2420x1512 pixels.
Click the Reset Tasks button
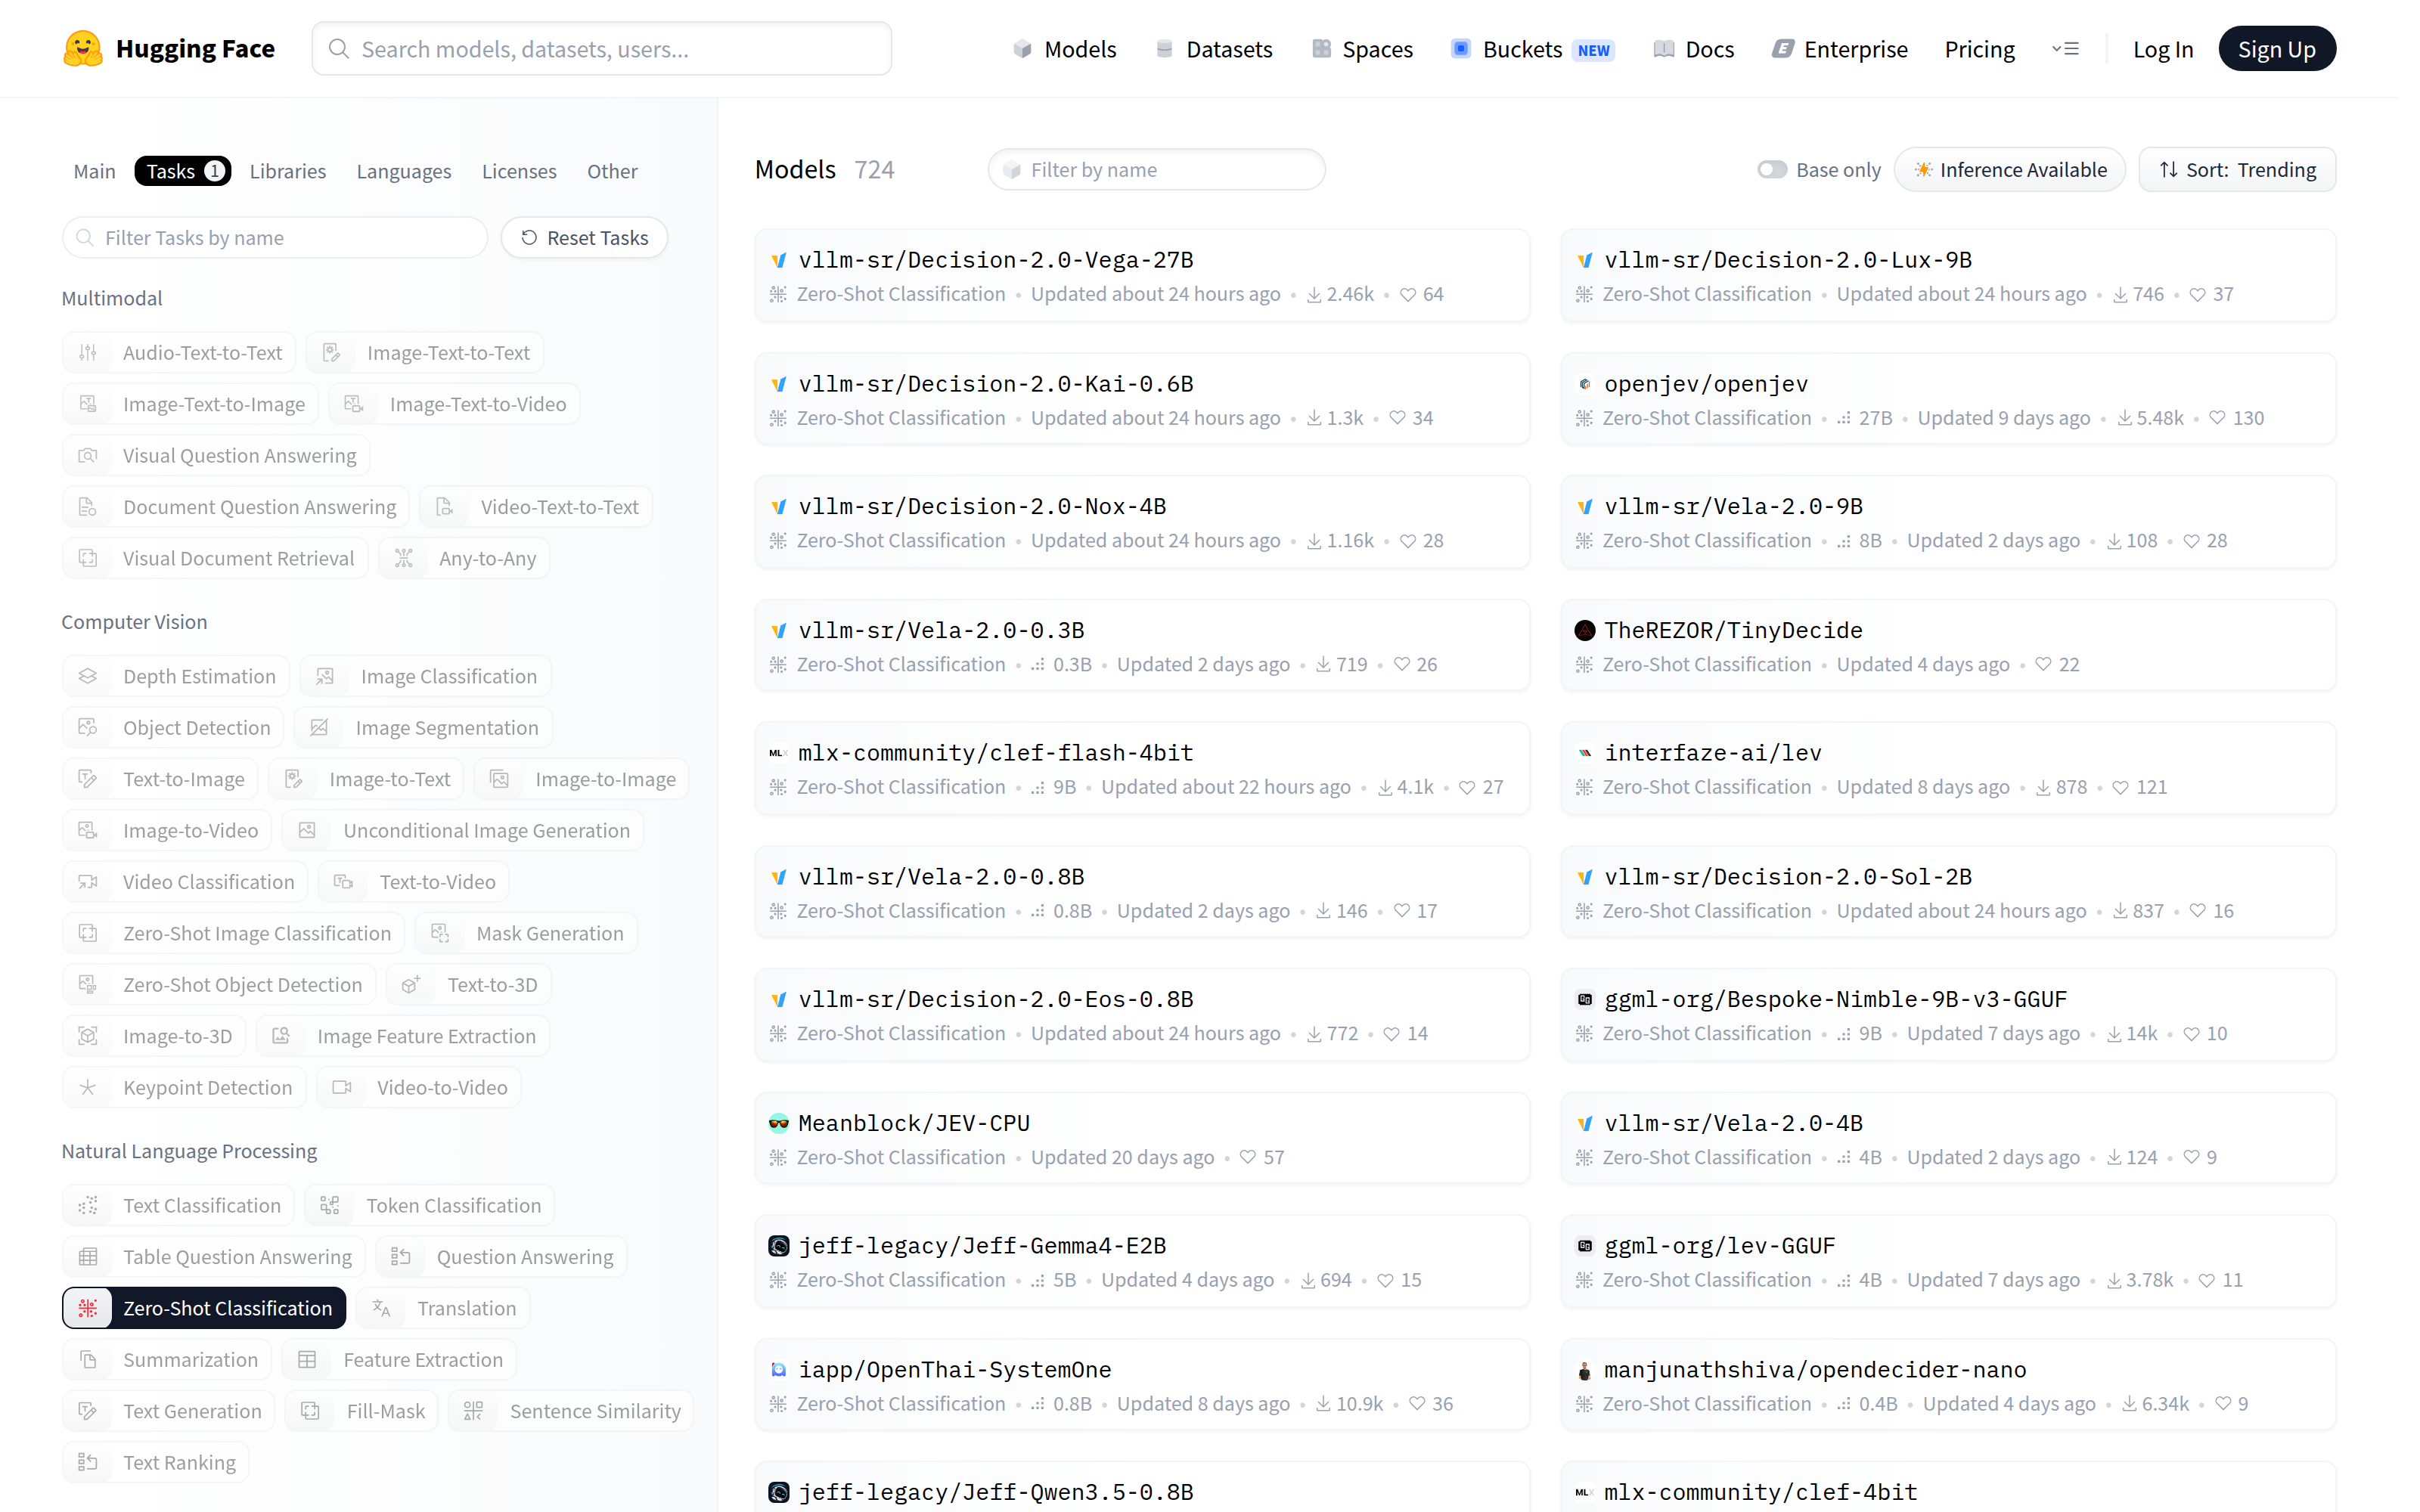[585, 237]
